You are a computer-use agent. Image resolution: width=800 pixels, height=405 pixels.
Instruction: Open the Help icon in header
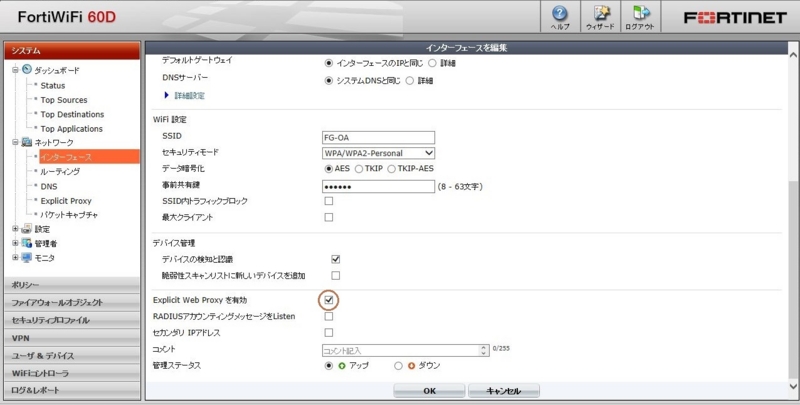pyautogui.click(x=560, y=17)
